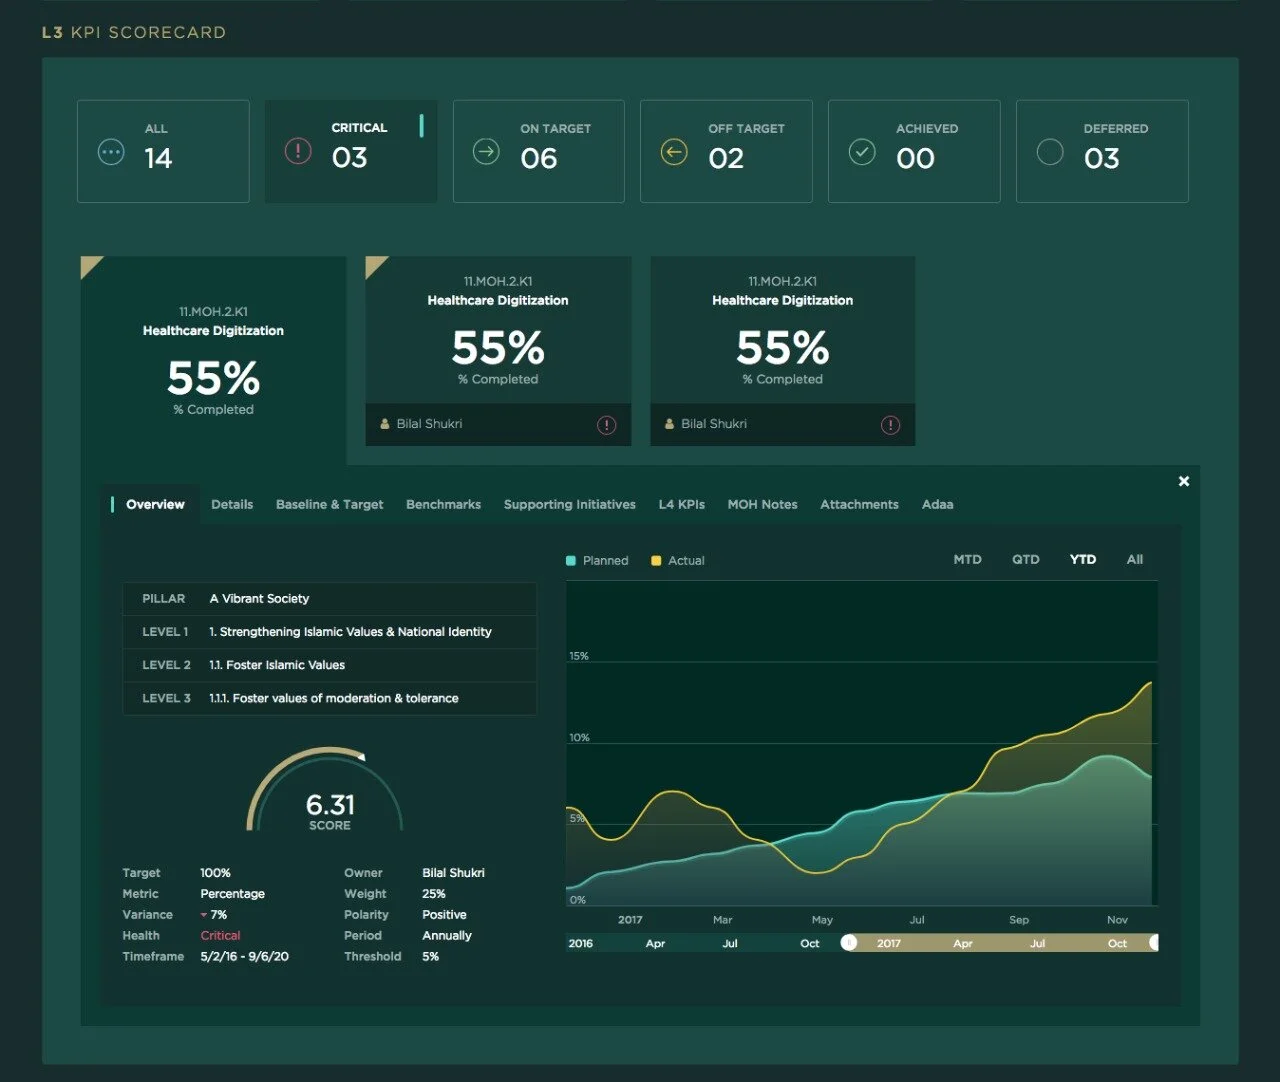The height and width of the screenshot is (1082, 1280).
Task: Select QTD chart range
Action: coord(1026,560)
